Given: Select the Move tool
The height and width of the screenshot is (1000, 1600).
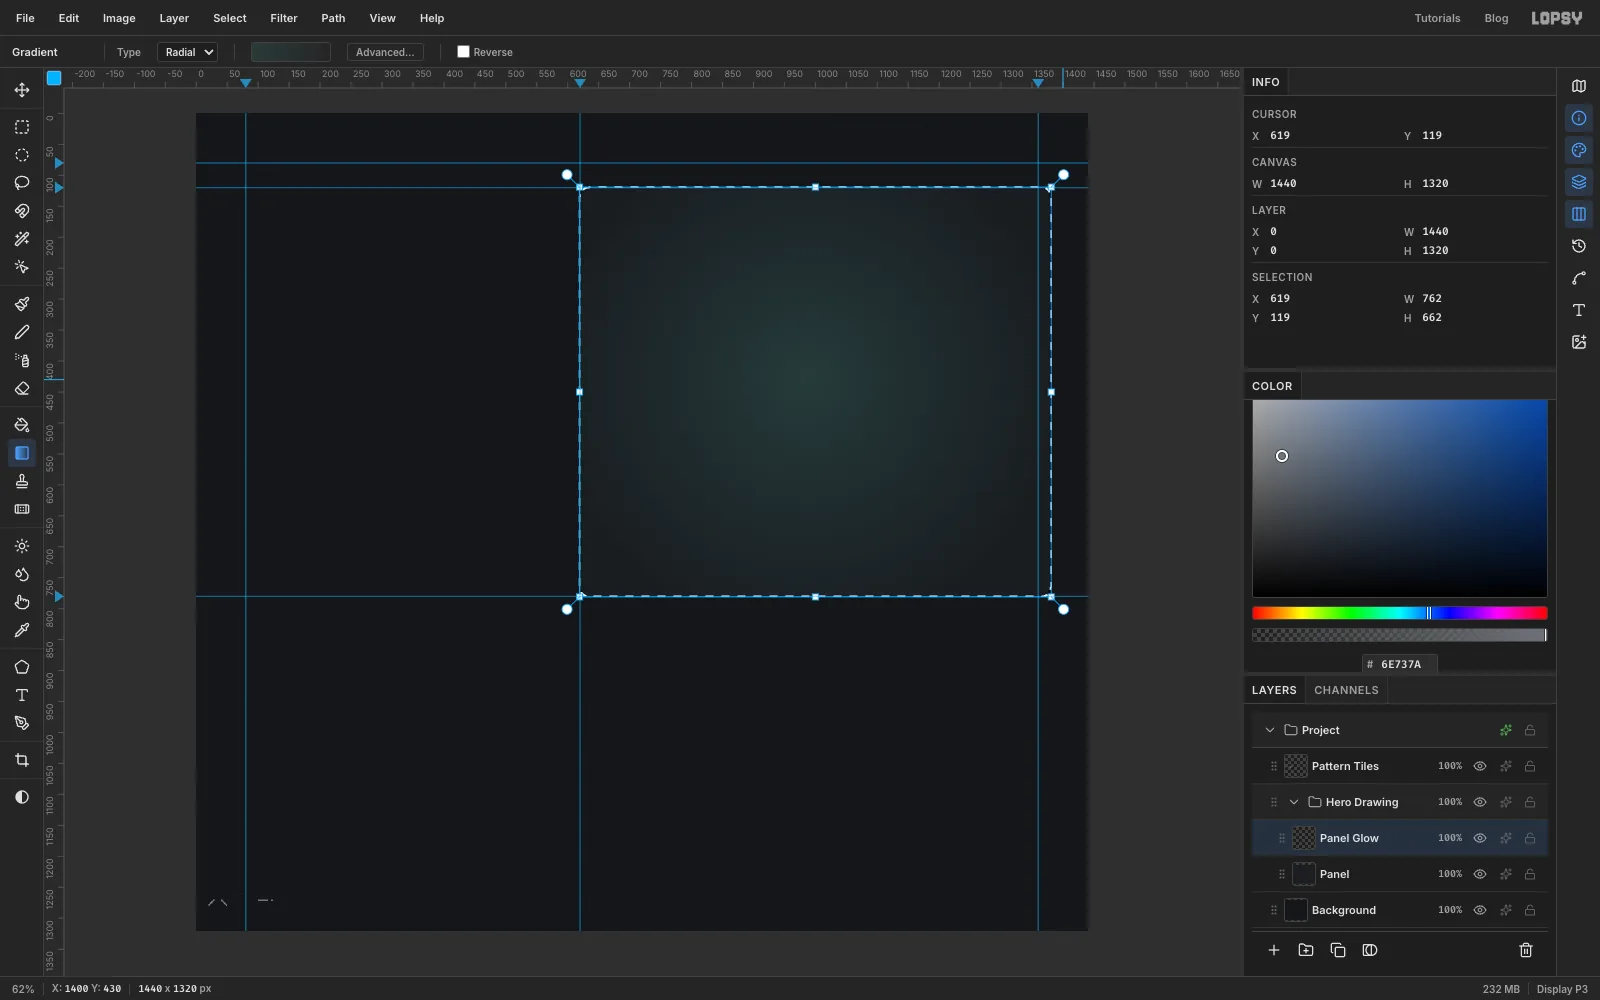Looking at the screenshot, I should (22, 90).
